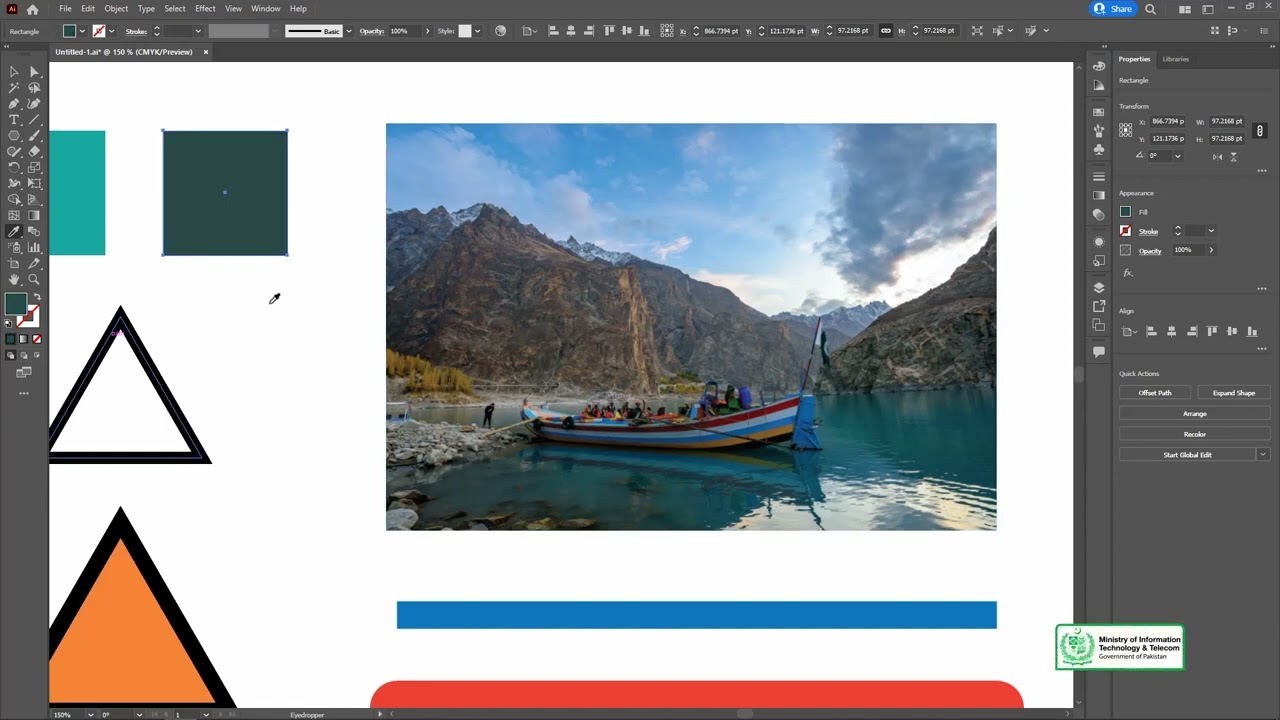Open the zoom level dropdown at 150%
The width and height of the screenshot is (1280, 720).
(x=90, y=714)
